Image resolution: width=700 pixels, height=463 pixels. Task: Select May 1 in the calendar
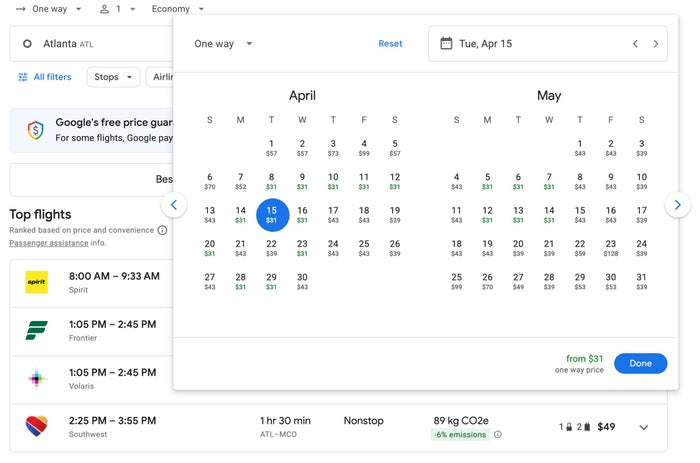click(x=580, y=148)
